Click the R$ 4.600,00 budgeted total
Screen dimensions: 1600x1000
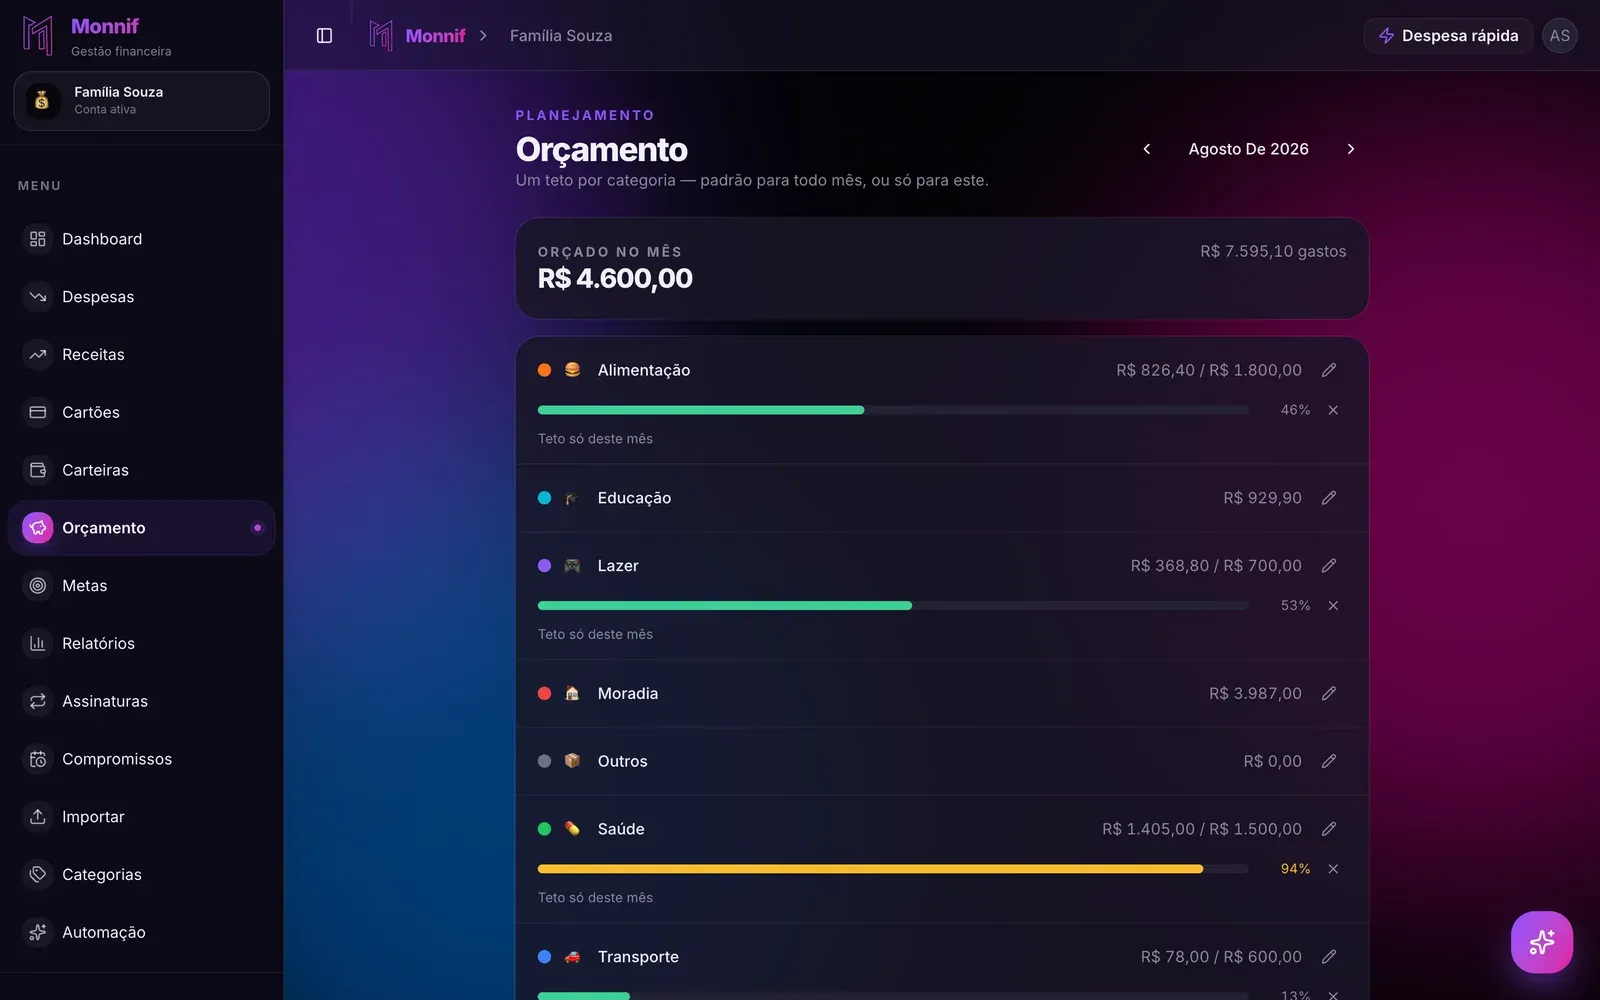[x=615, y=279]
